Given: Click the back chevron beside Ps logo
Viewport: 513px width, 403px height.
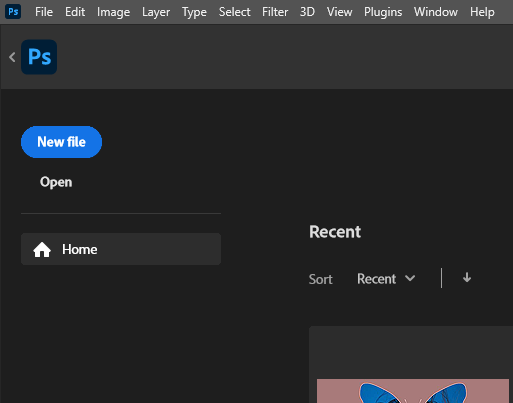Looking at the screenshot, I should pyautogui.click(x=12, y=57).
